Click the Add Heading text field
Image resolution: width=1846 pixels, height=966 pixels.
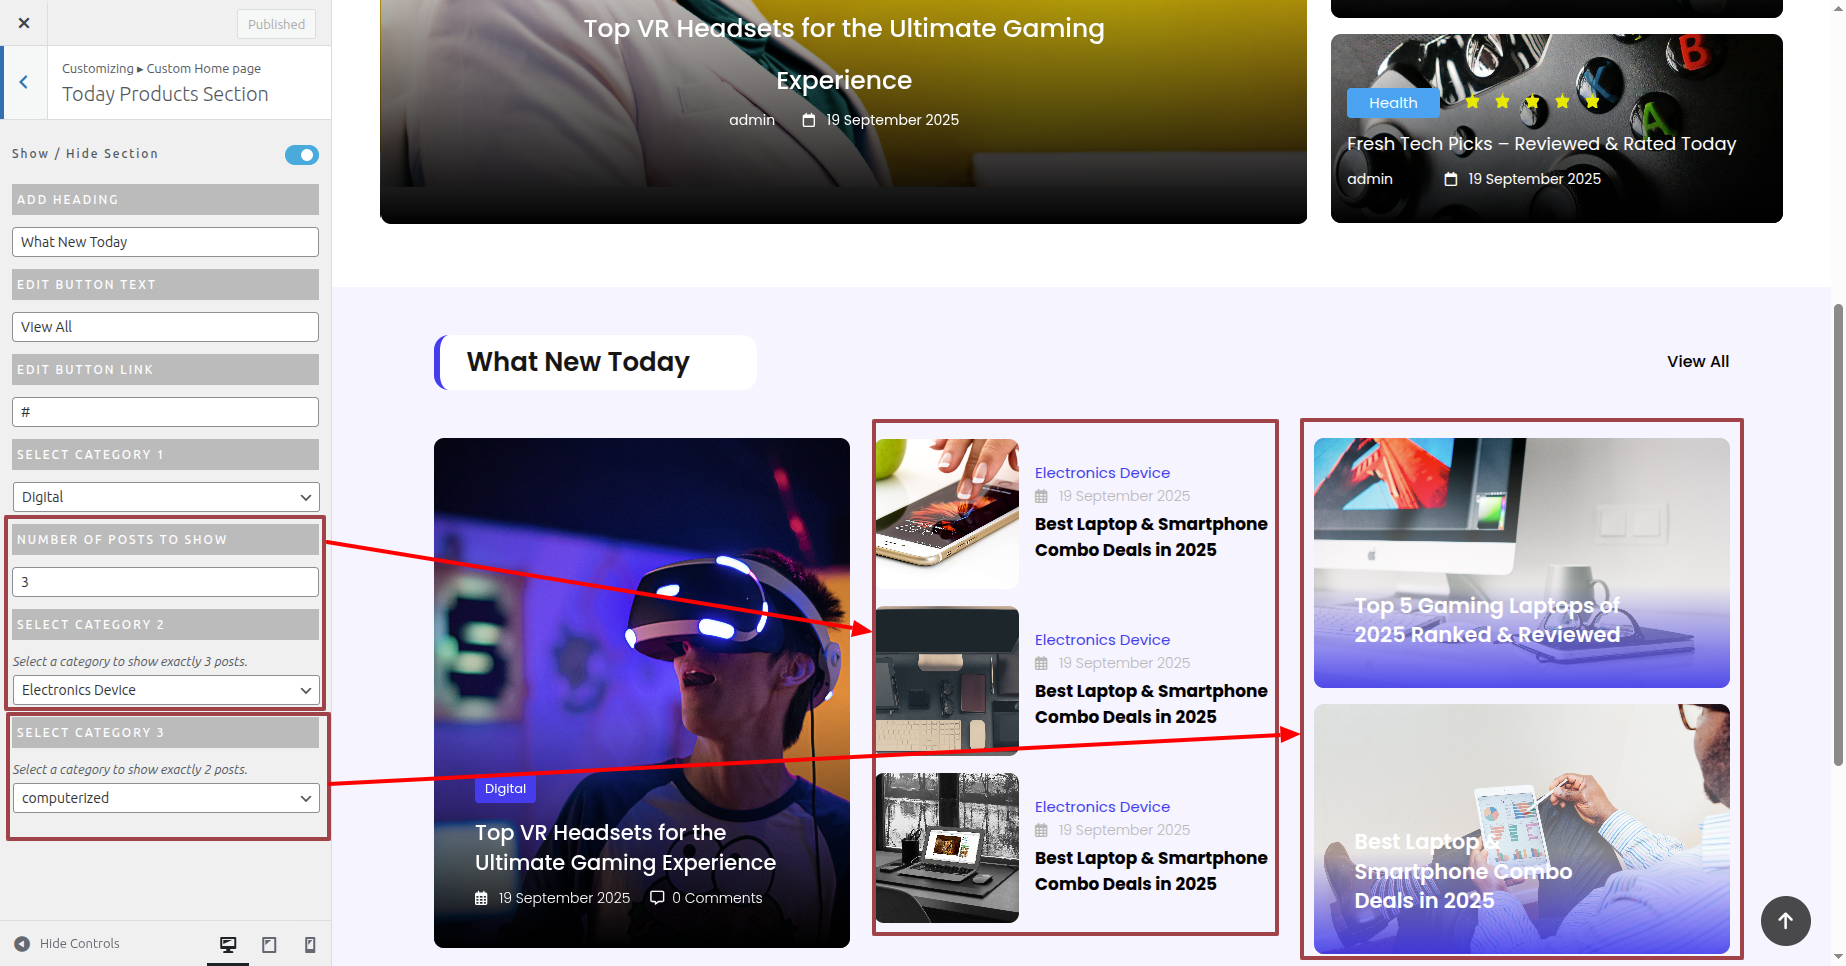[x=166, y=242]
